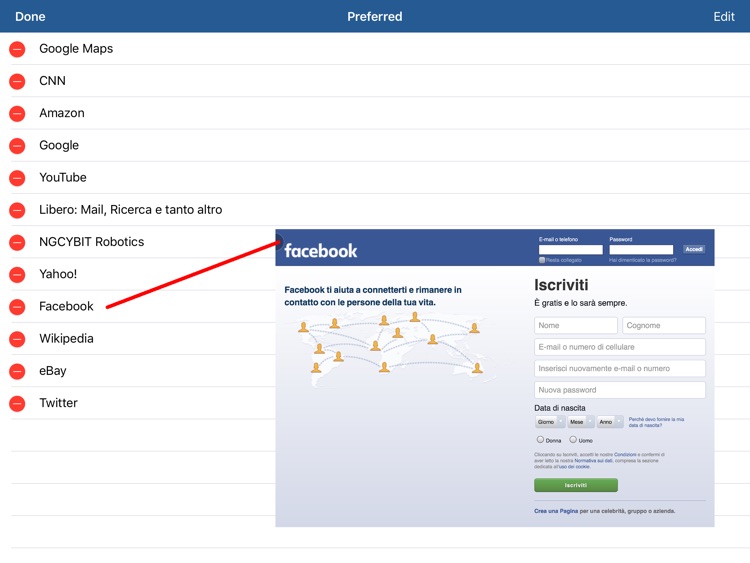
Task: Toggle the Resta collegato checkbox
Action: click(542, 260)
